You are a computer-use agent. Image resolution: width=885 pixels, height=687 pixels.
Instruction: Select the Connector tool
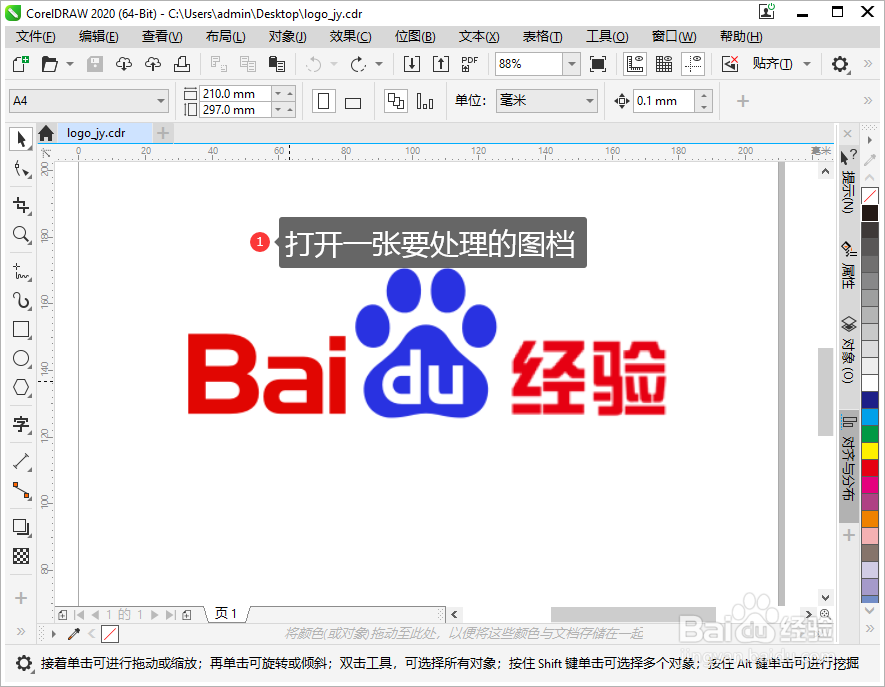(x=21, y=491)
